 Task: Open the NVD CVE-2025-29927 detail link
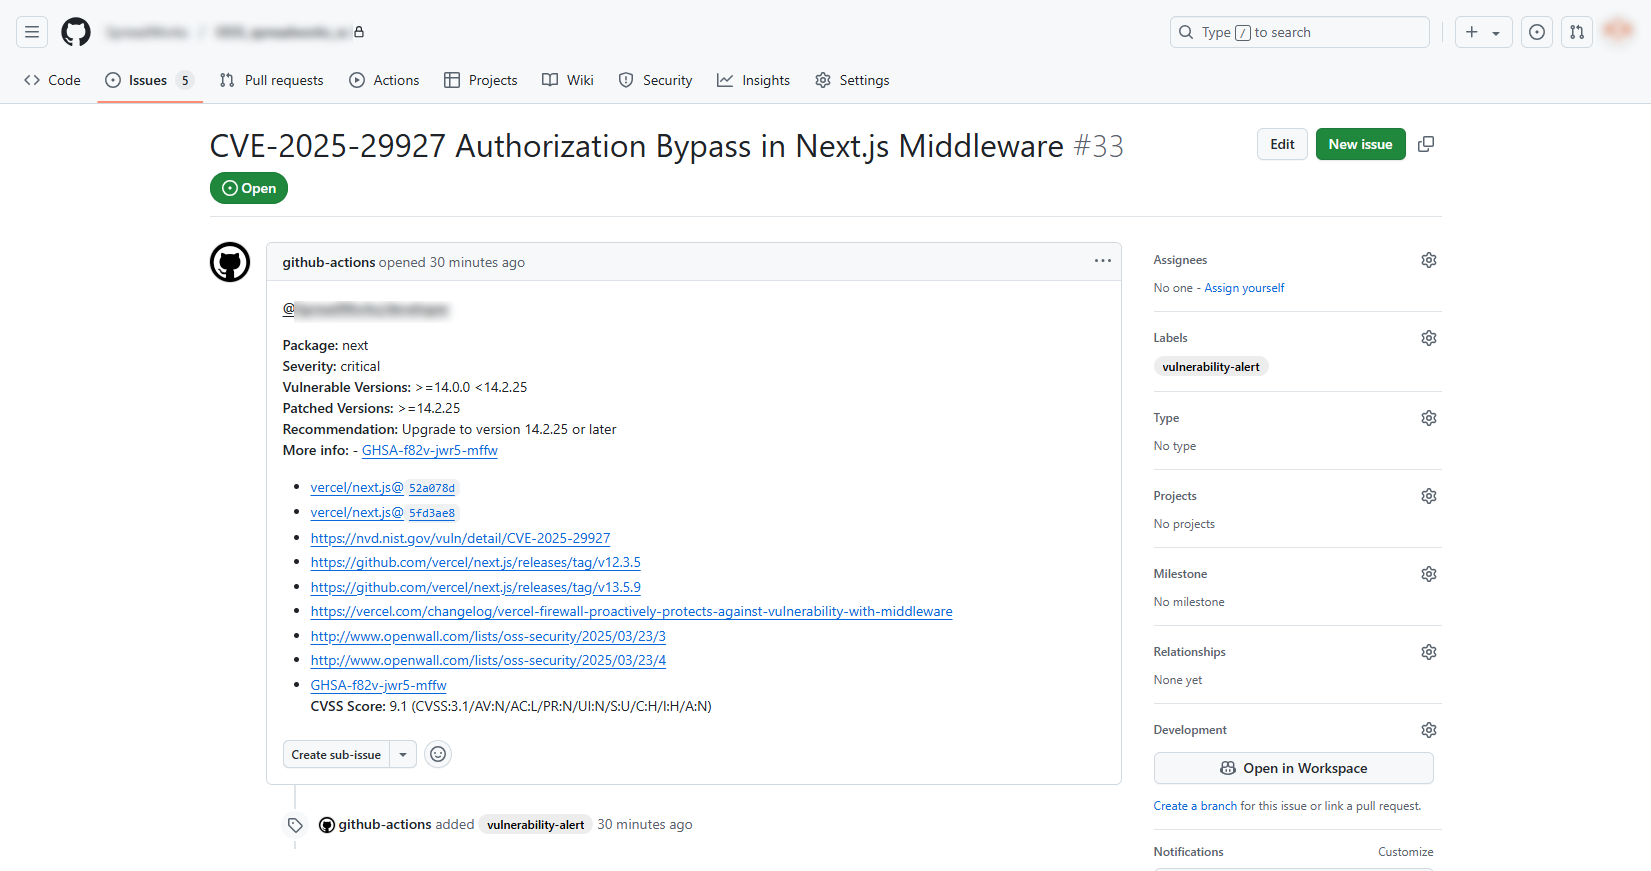coord(460,538)
